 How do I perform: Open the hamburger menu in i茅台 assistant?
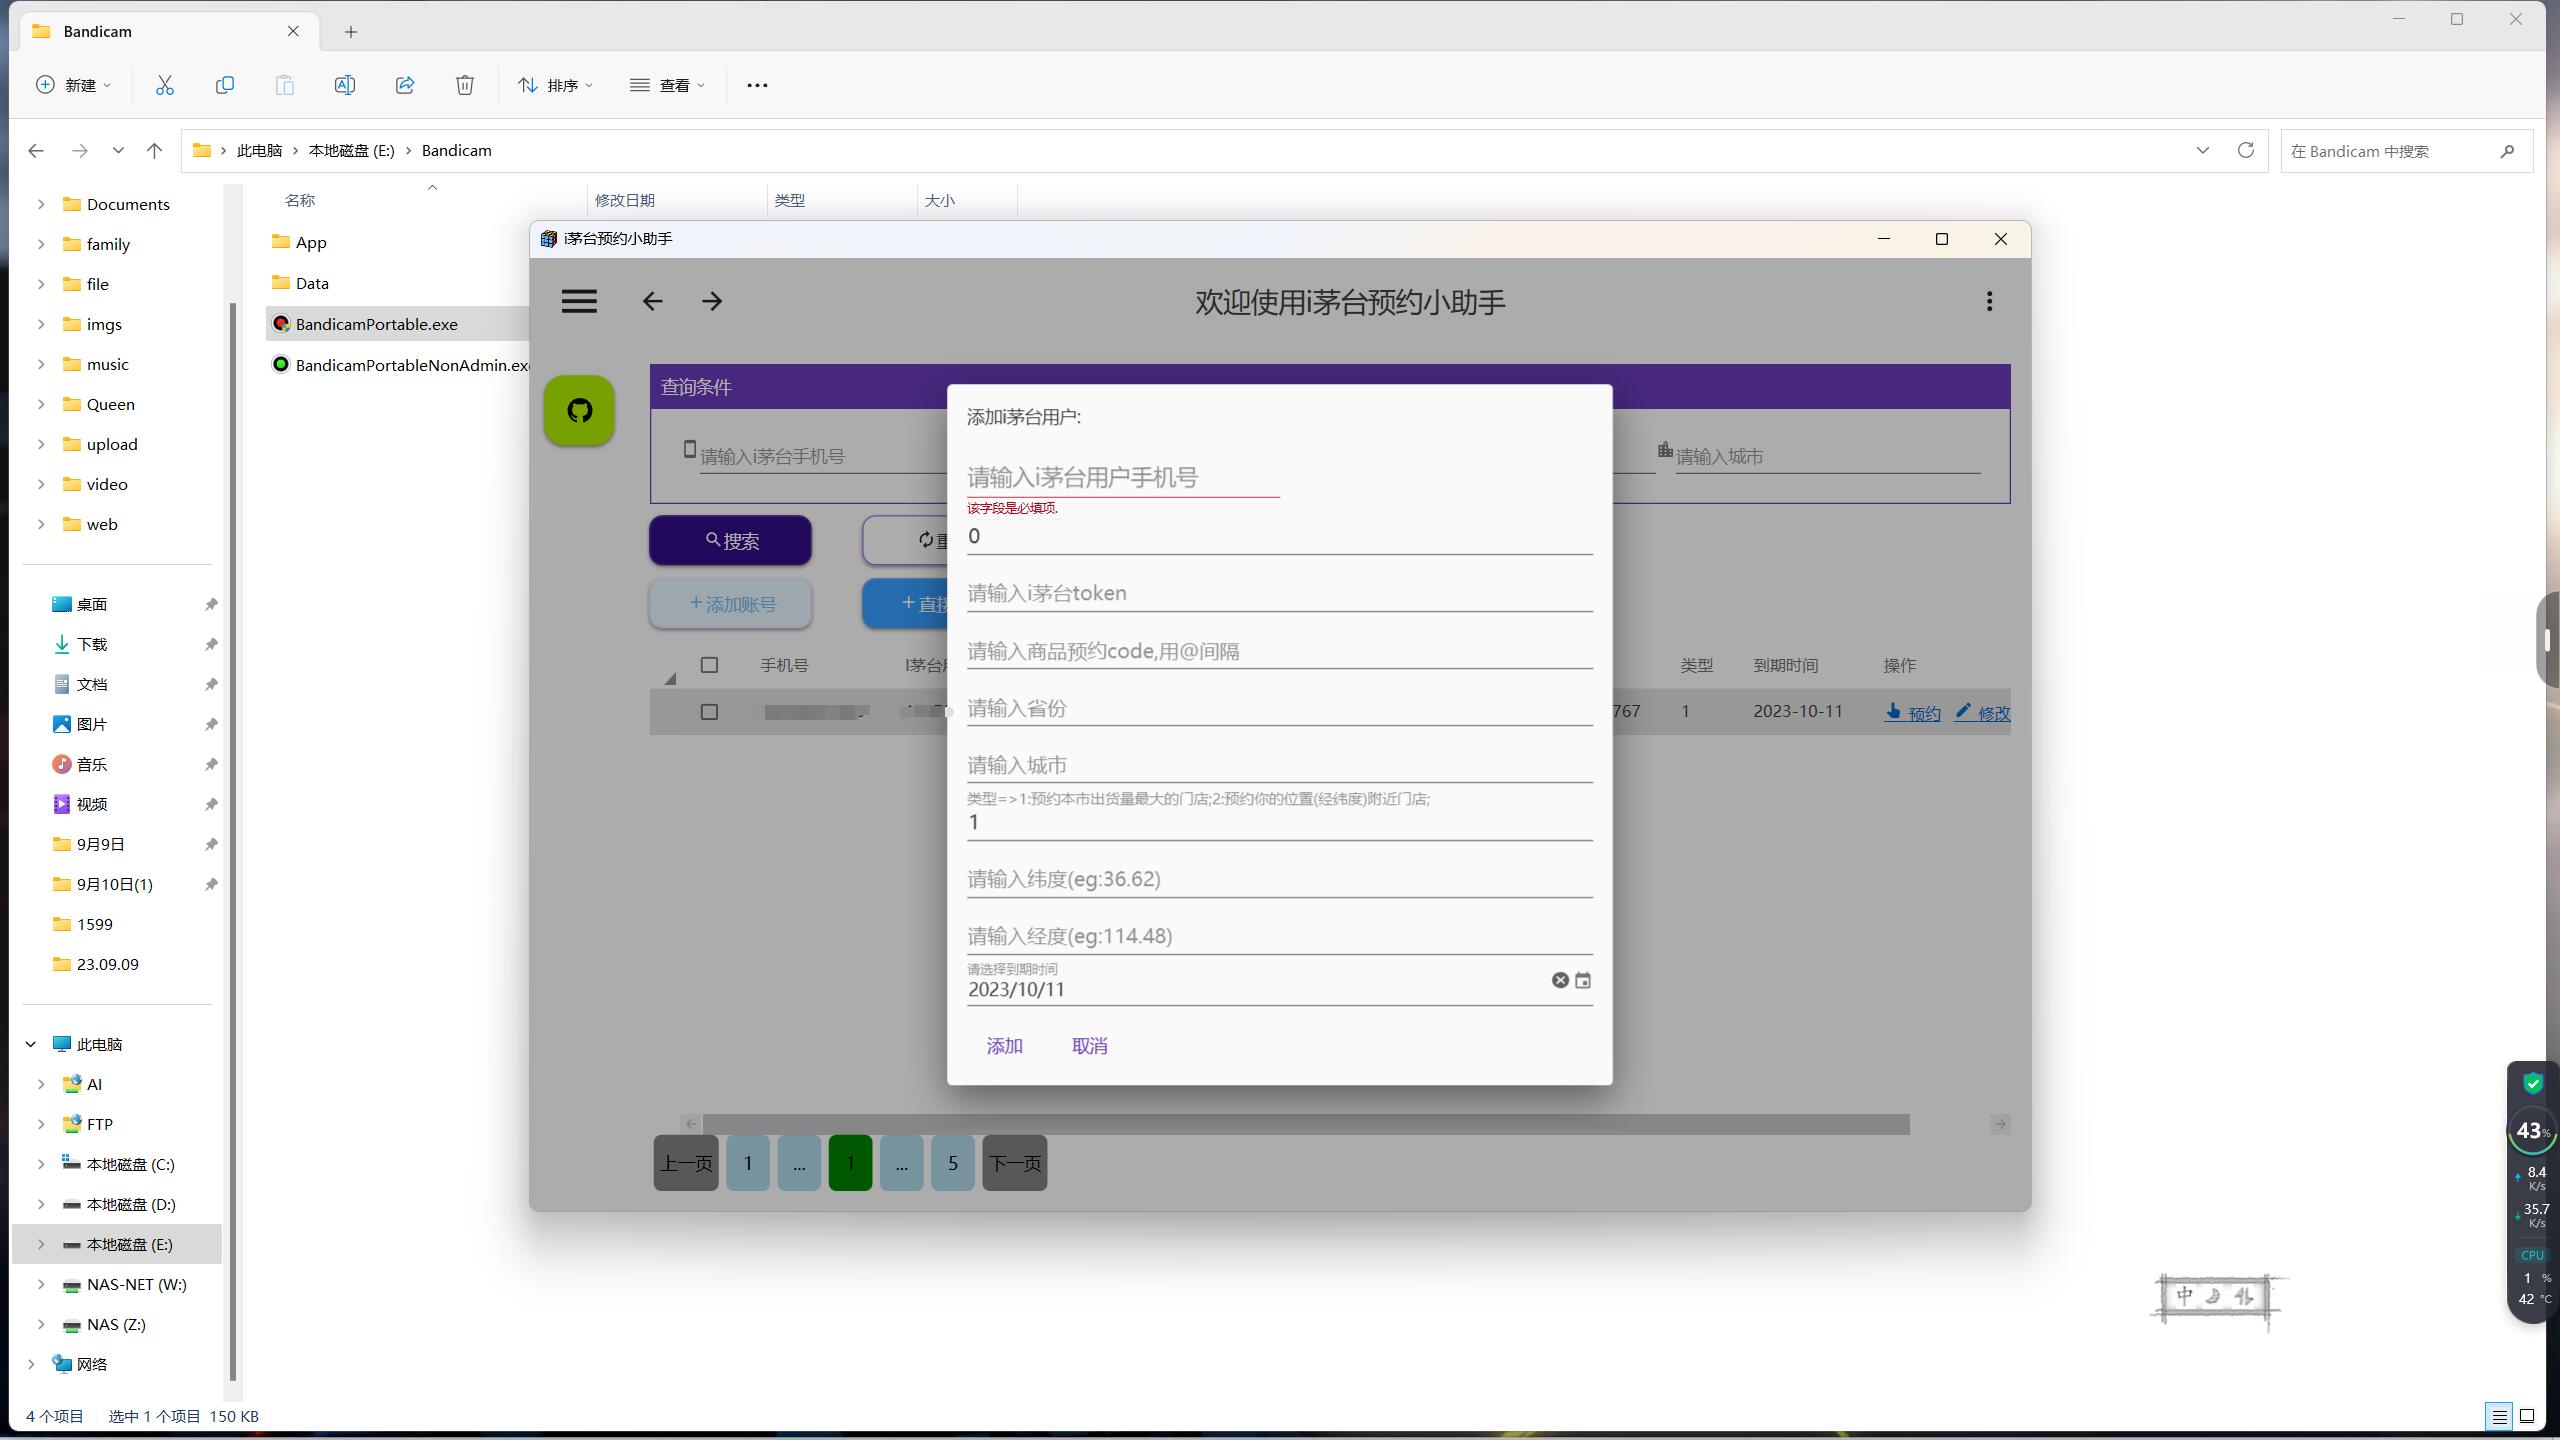tap(579, 301)
